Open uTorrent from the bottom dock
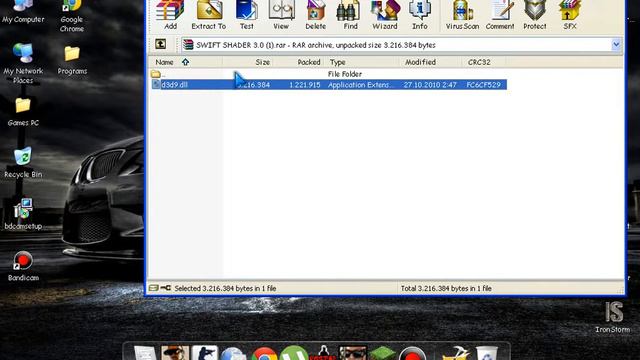 pyautogui.click(x=293, y=353)
